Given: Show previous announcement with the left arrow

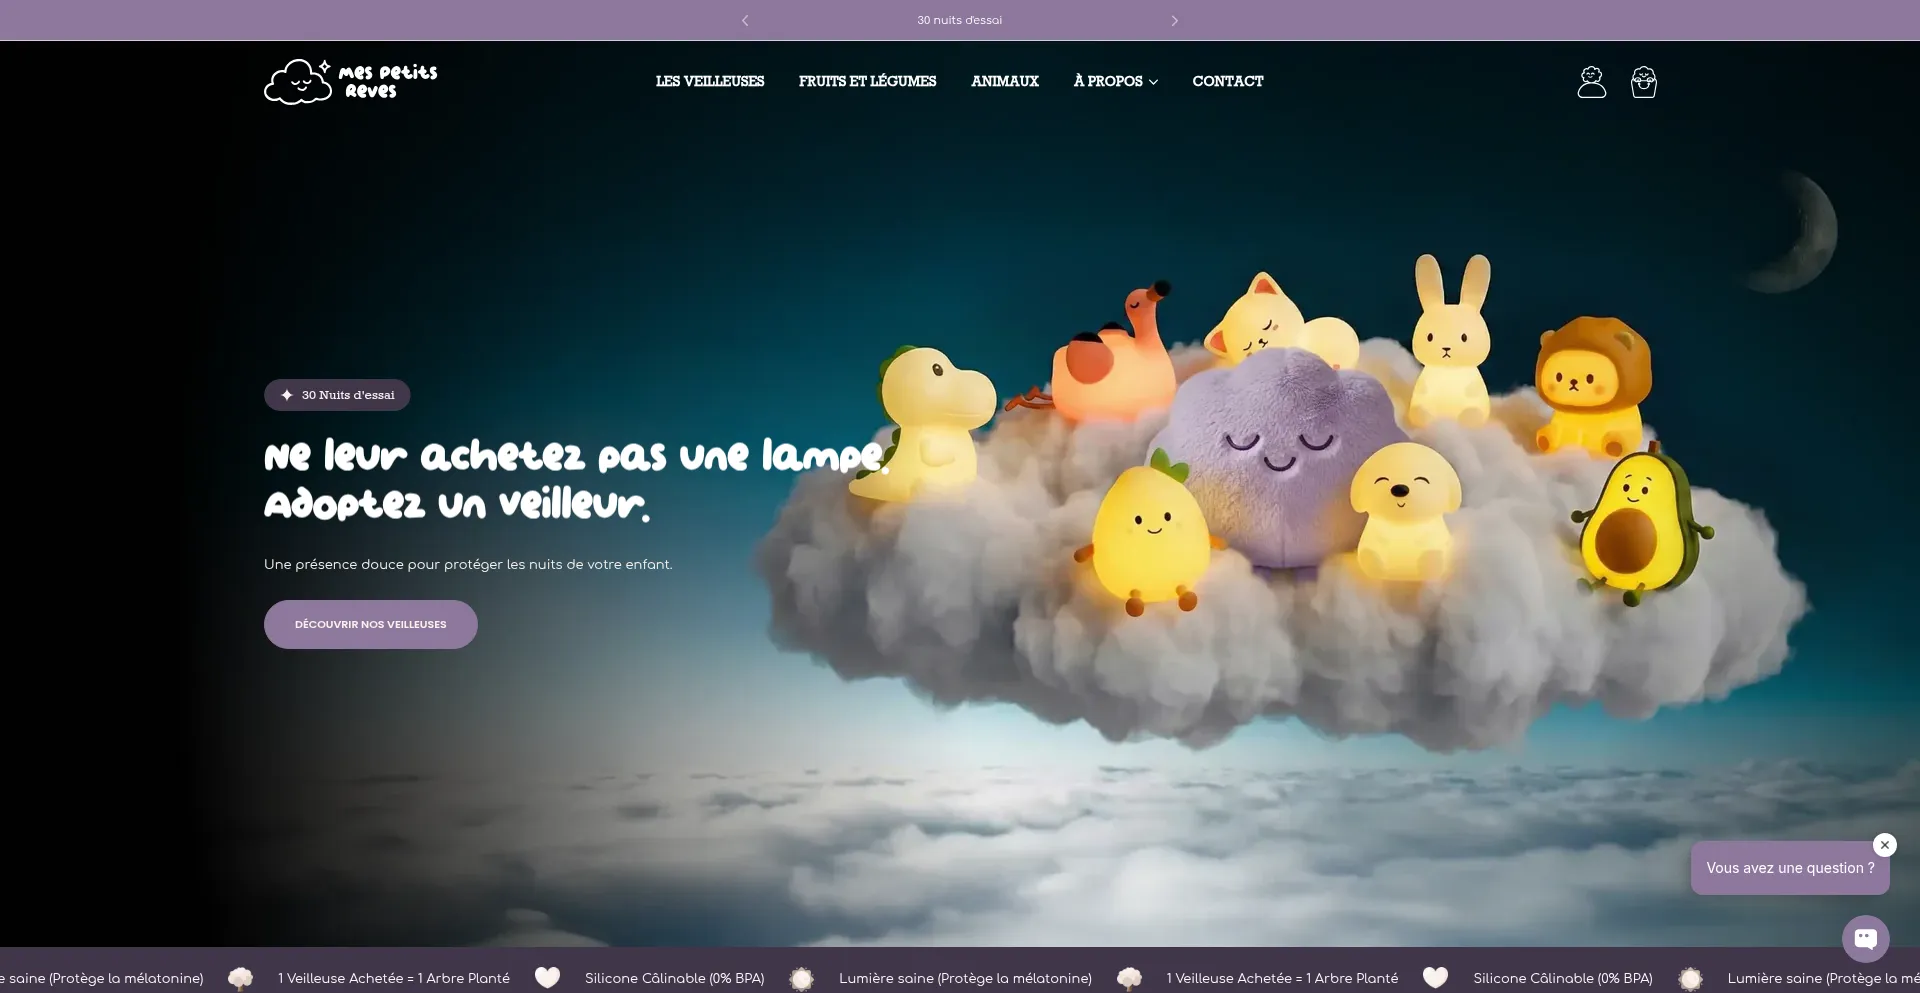Looking at the screenshot, I should (x=745, y=20).
